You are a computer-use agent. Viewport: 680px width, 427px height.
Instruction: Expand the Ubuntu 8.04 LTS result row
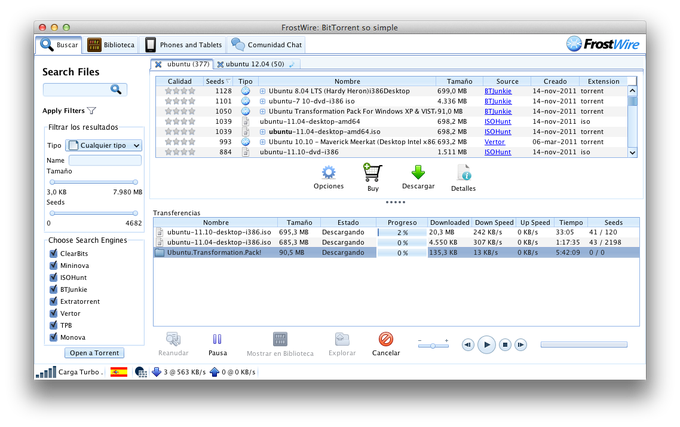click(262, 91)
